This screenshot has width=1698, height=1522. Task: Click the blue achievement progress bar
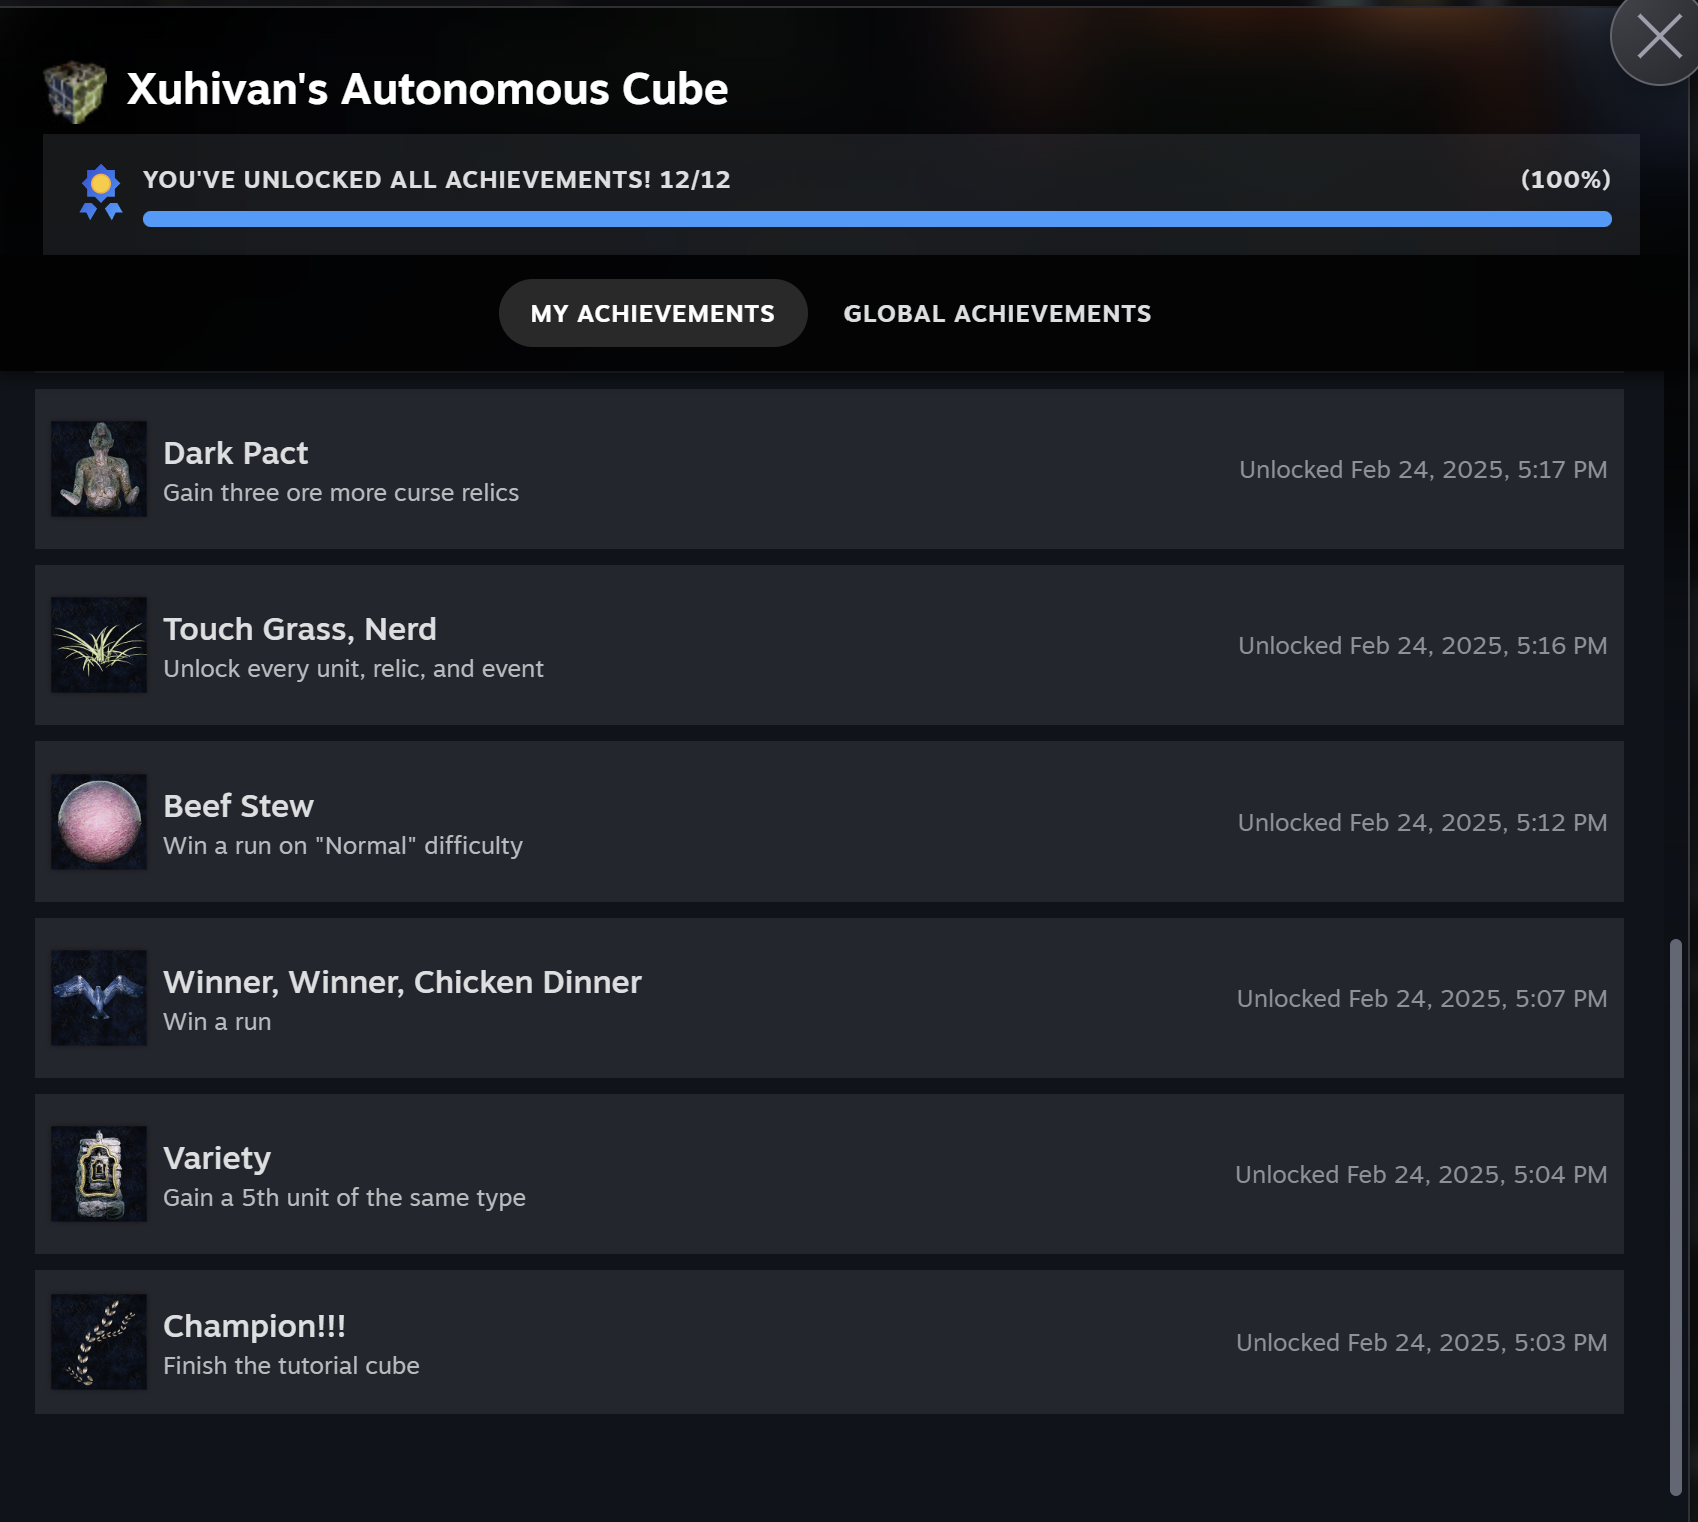coord(876,219)
